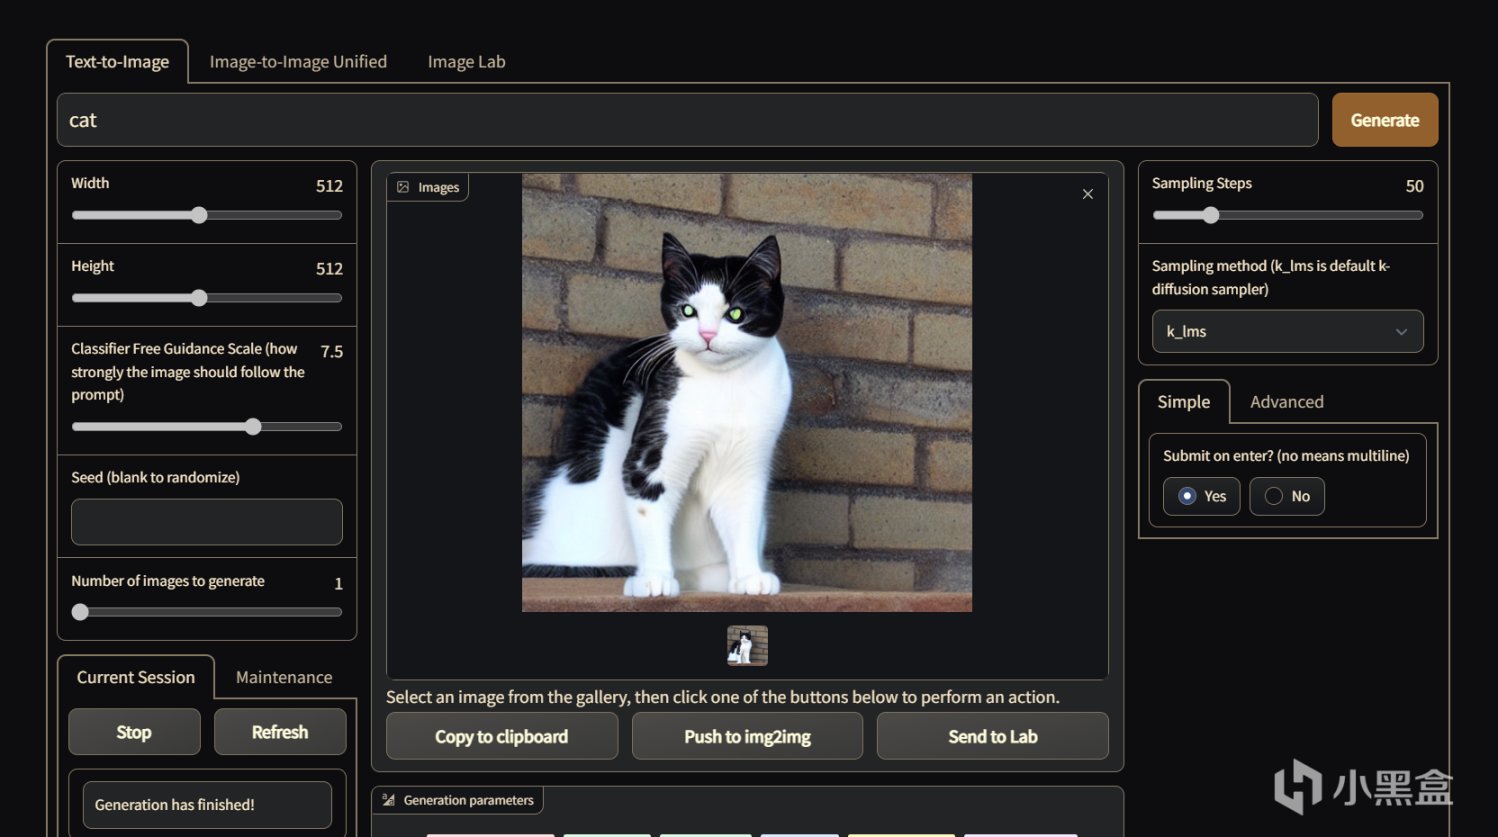This screenshot has height=837, width=1498.
Task: Click the "Seed (blank to randomize)" label
Action: pyautogui.click(x=155, y=478)
